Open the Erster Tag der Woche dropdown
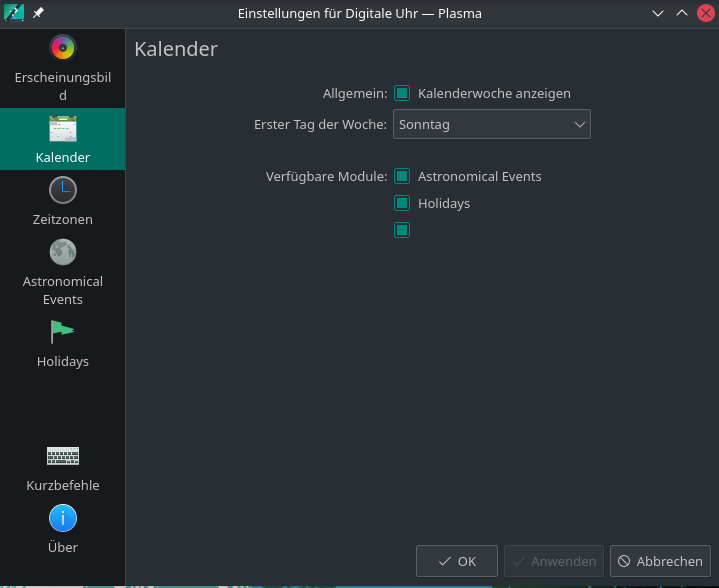Screen dimensions: 719x588 (492, 124)
